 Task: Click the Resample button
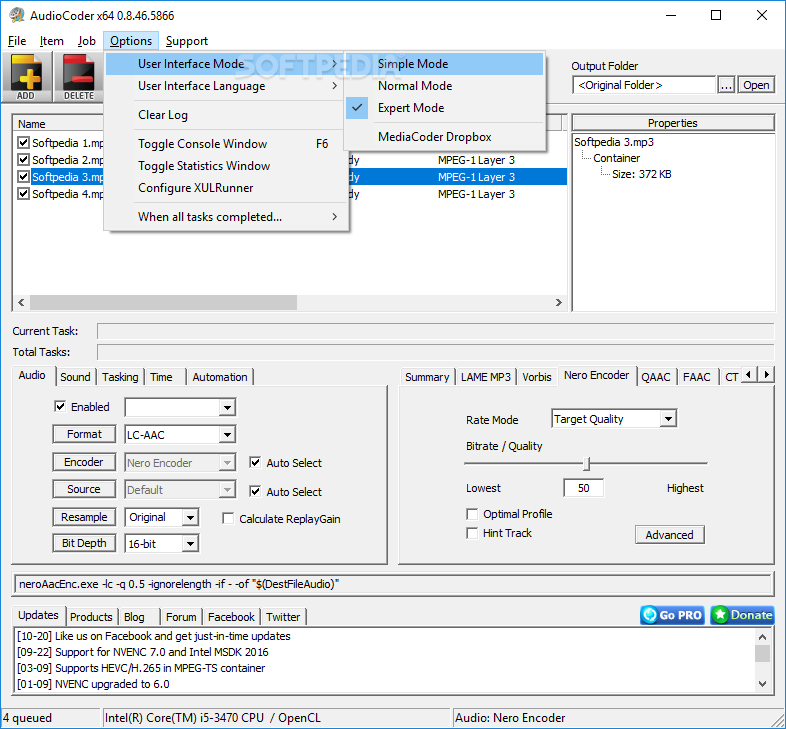(84, 517)
